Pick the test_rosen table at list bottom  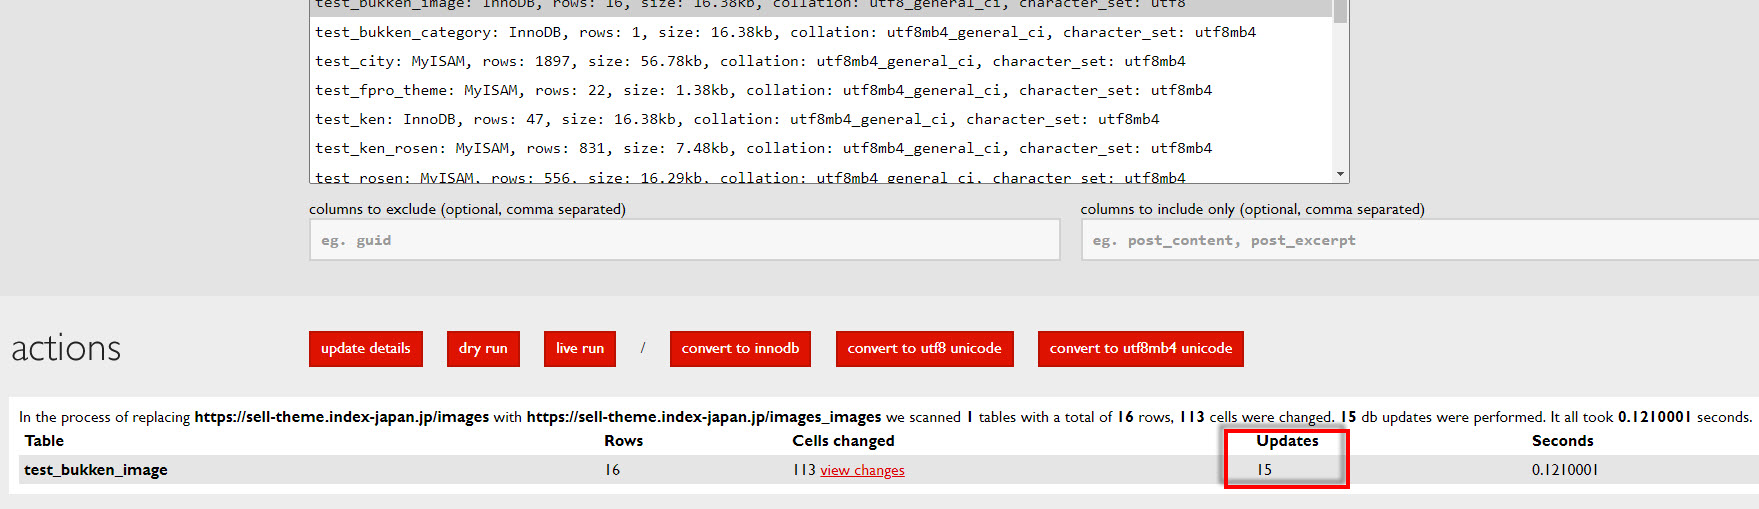(x=750, y=177)
